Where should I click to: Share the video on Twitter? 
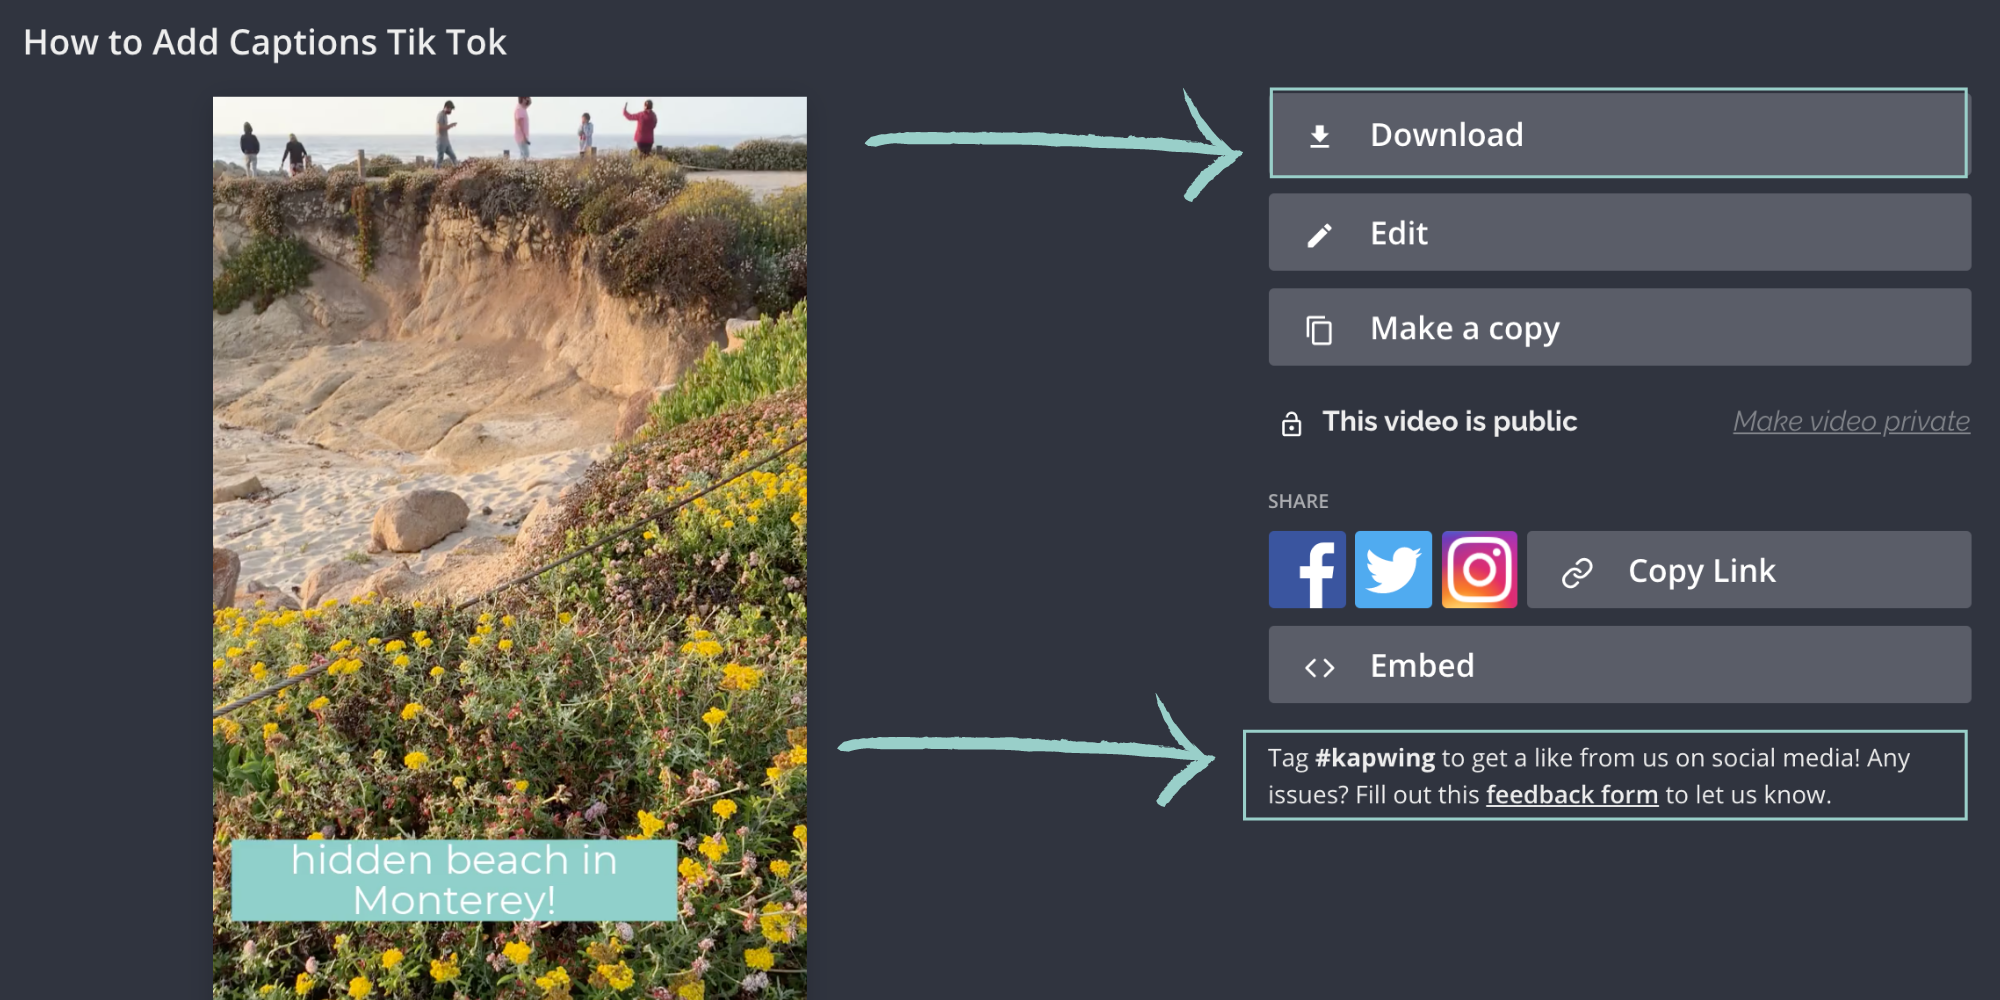pyautogui.click(x=1393, y=570)
